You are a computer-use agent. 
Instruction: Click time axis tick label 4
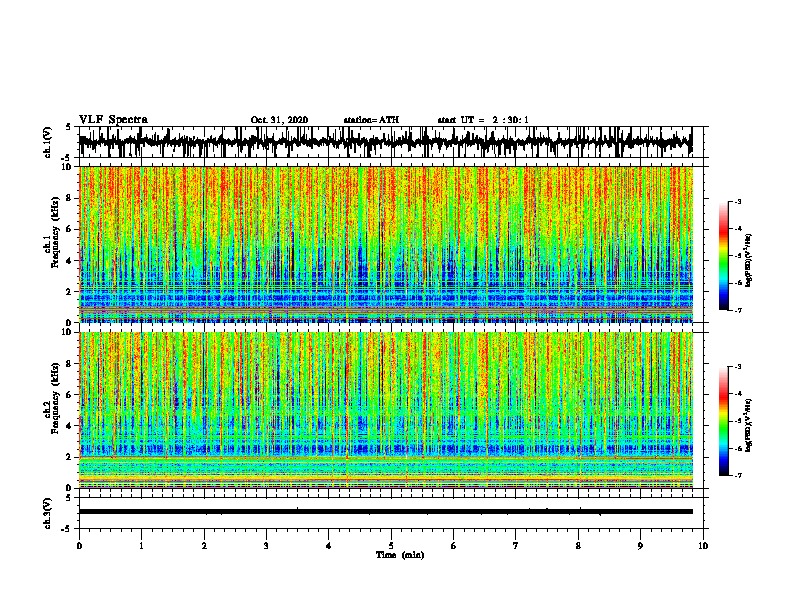tap(329, 546)
